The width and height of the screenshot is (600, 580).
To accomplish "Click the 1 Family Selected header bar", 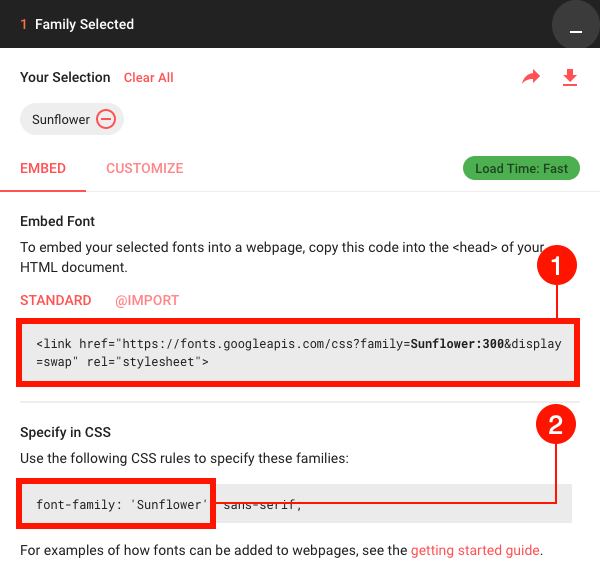I will click(300, 24).
